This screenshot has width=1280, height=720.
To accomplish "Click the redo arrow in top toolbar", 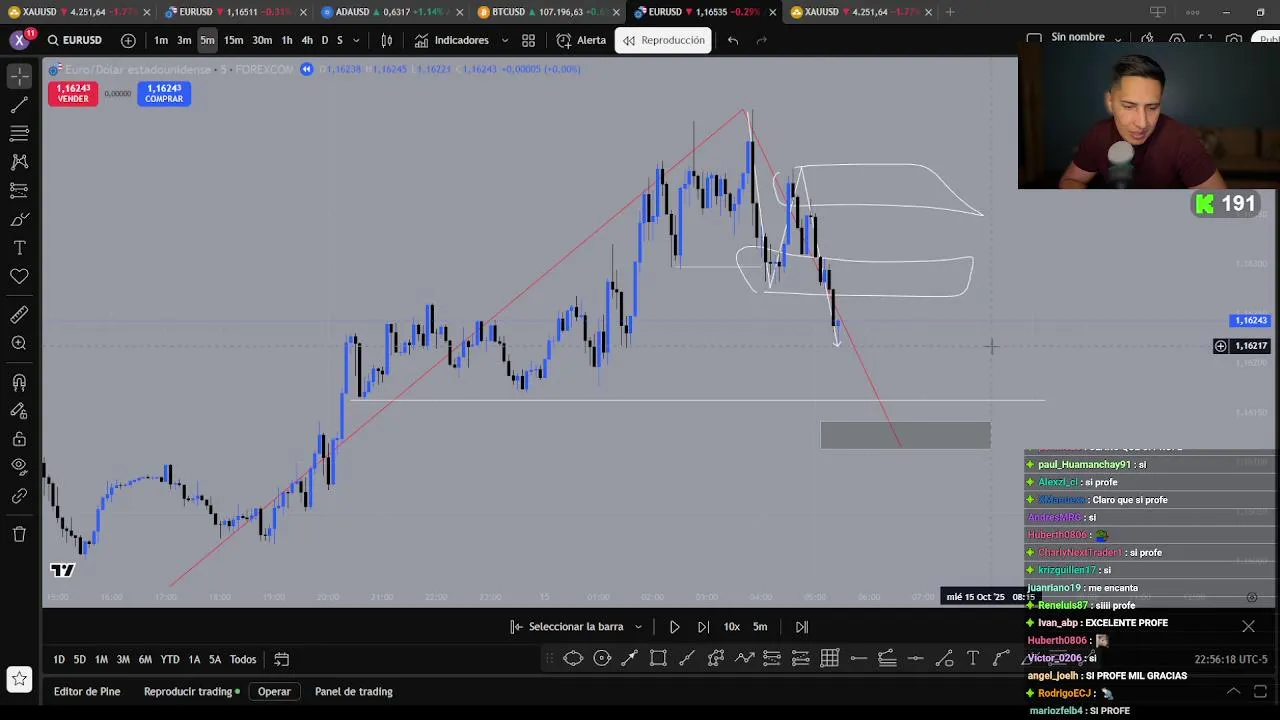I will coord(762,40).
